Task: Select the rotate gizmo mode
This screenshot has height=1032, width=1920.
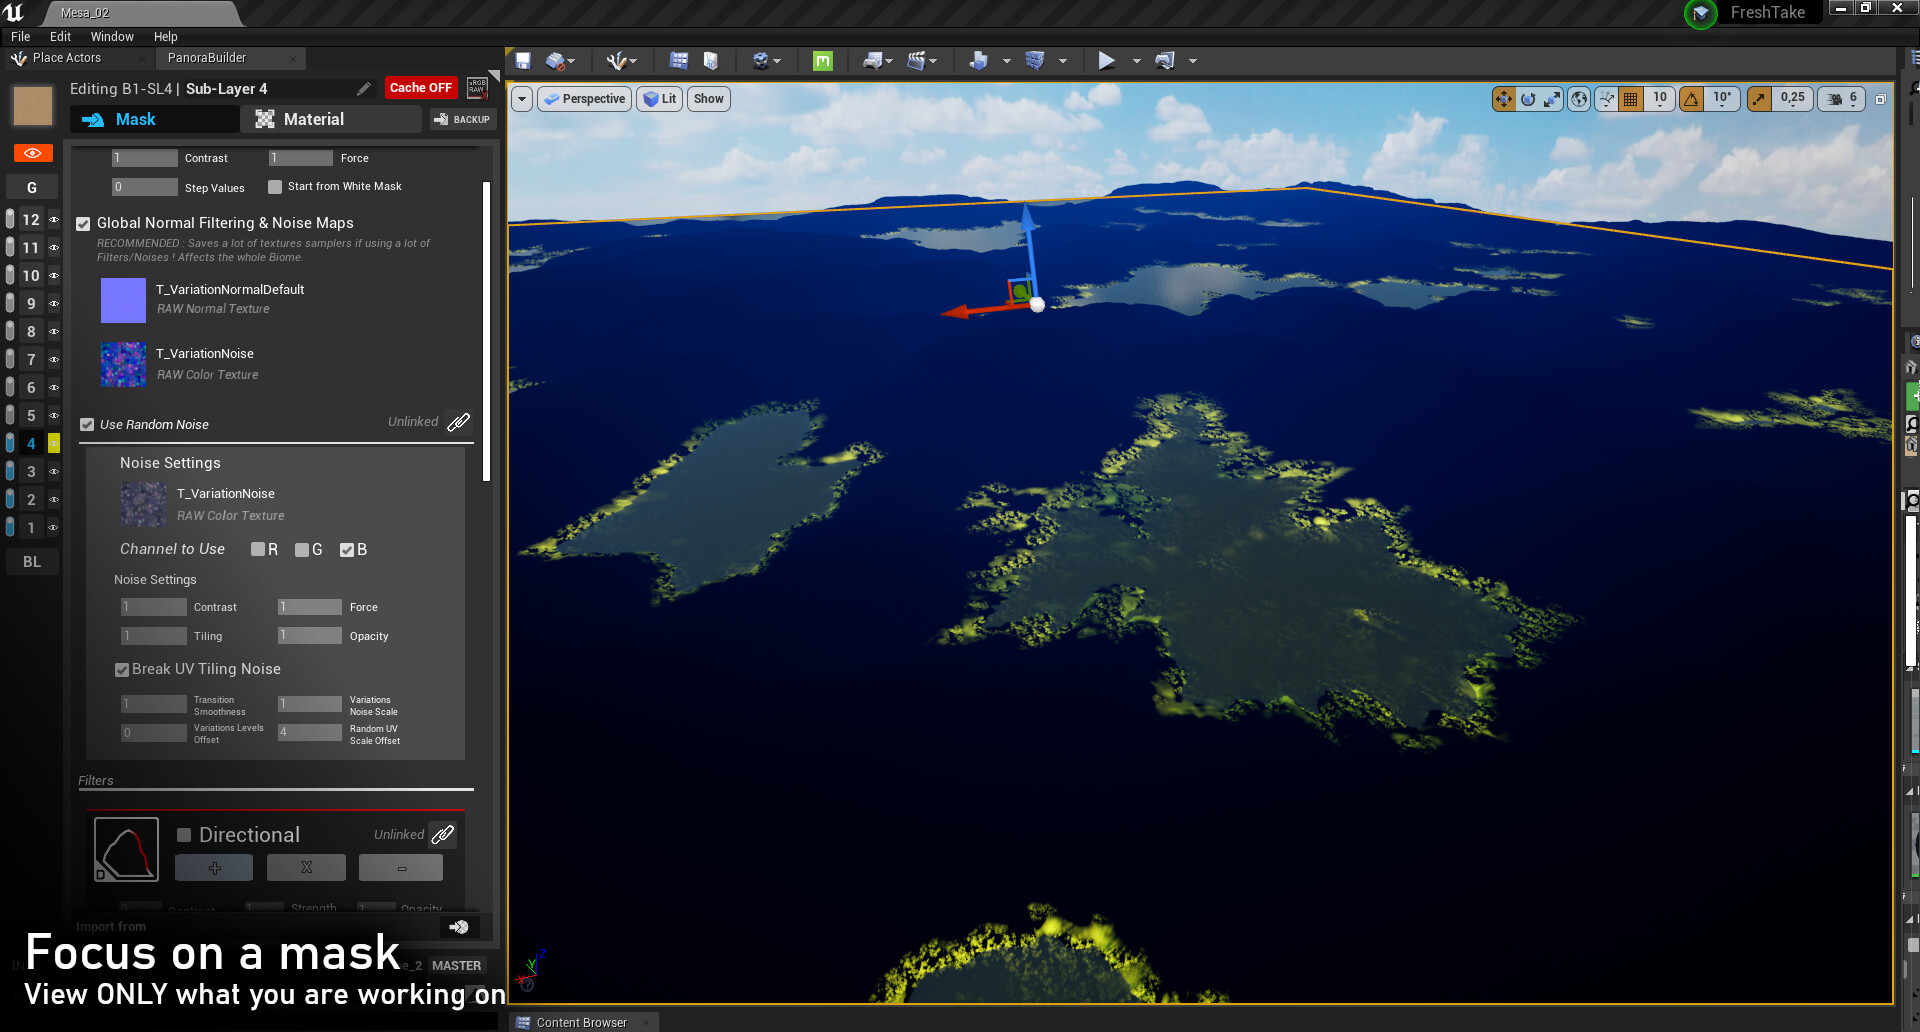Action: pyautogui.click(x=1528, y=99)
